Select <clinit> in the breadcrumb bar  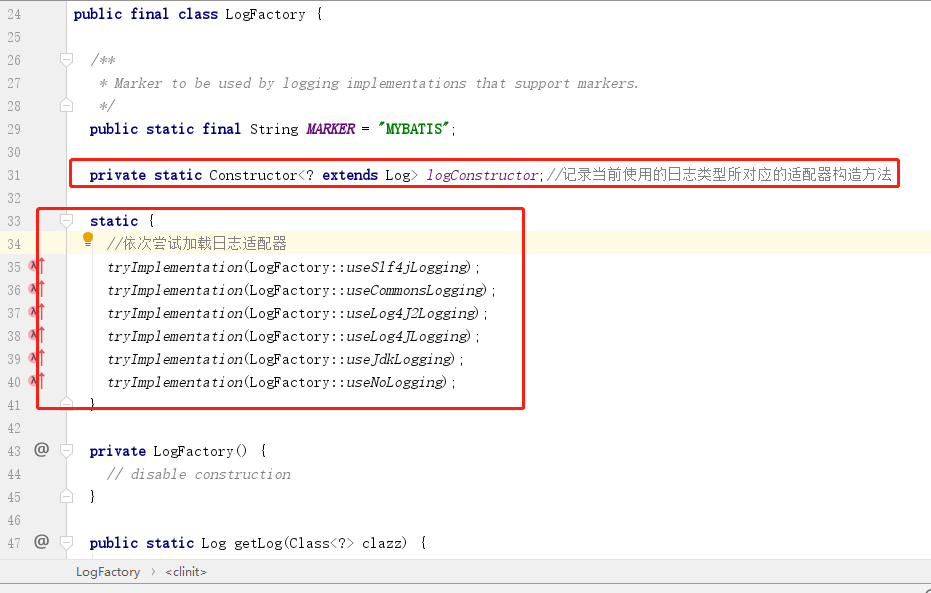click(186, 572)
